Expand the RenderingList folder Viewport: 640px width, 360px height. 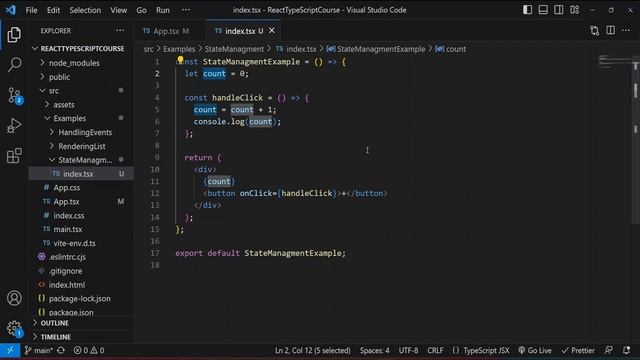pyautogui.click(x=82, y=146)
